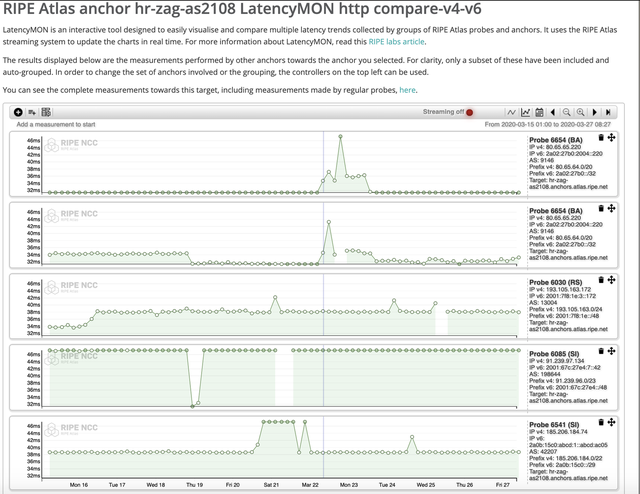Delete the first Probe 6654 (BA) chart
The image size is (640, 494).
tap(601, 138)
